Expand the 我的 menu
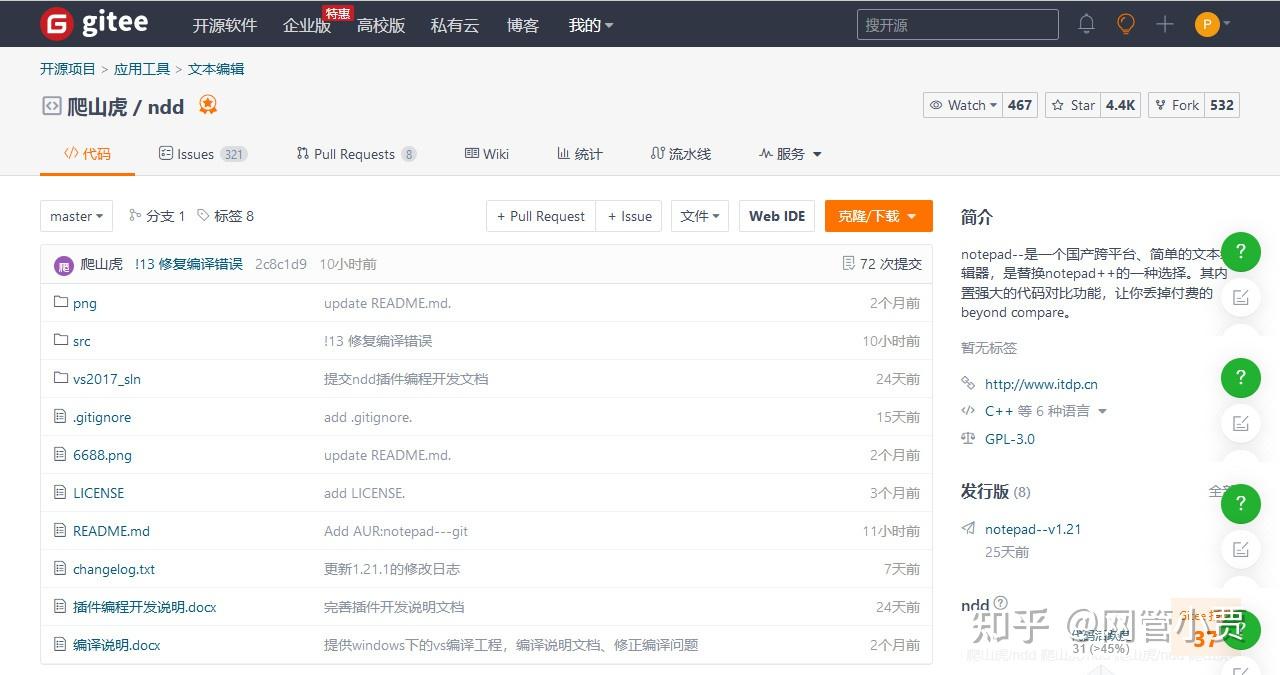This screenshot has width=1280, height=675. (591, 25)
